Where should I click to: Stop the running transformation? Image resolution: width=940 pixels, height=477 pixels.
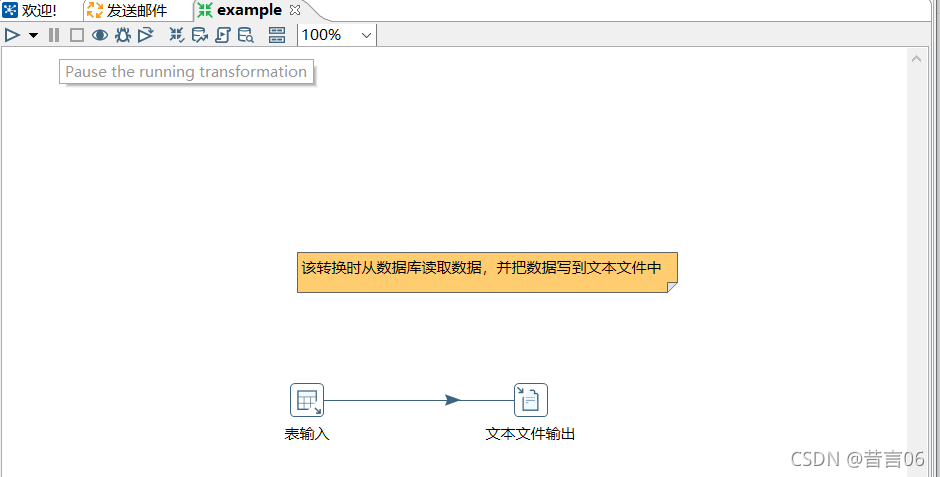click(x=77, y=35)
